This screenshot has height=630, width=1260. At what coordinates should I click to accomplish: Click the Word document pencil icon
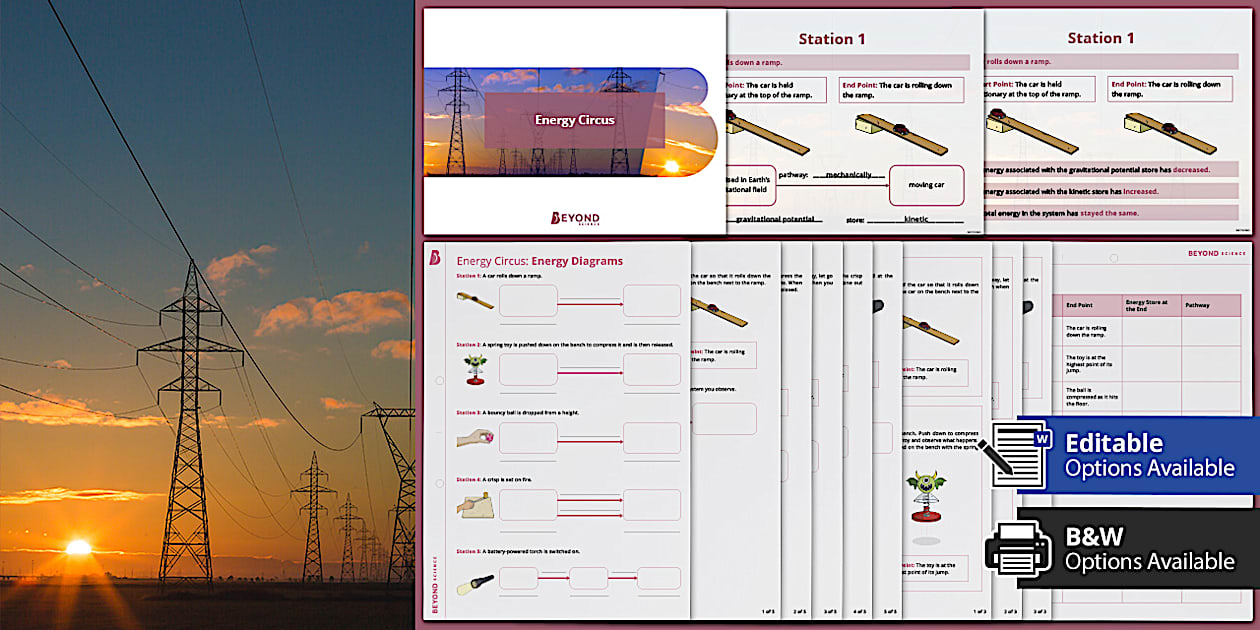(x=1016, y=455)
